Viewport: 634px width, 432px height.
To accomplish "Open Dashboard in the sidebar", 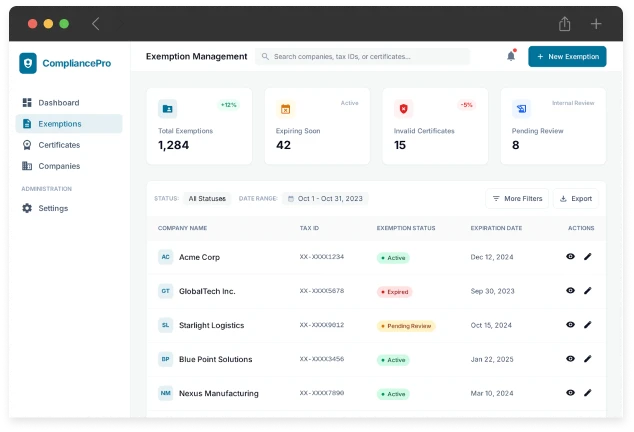I will [x=58, y=103].
